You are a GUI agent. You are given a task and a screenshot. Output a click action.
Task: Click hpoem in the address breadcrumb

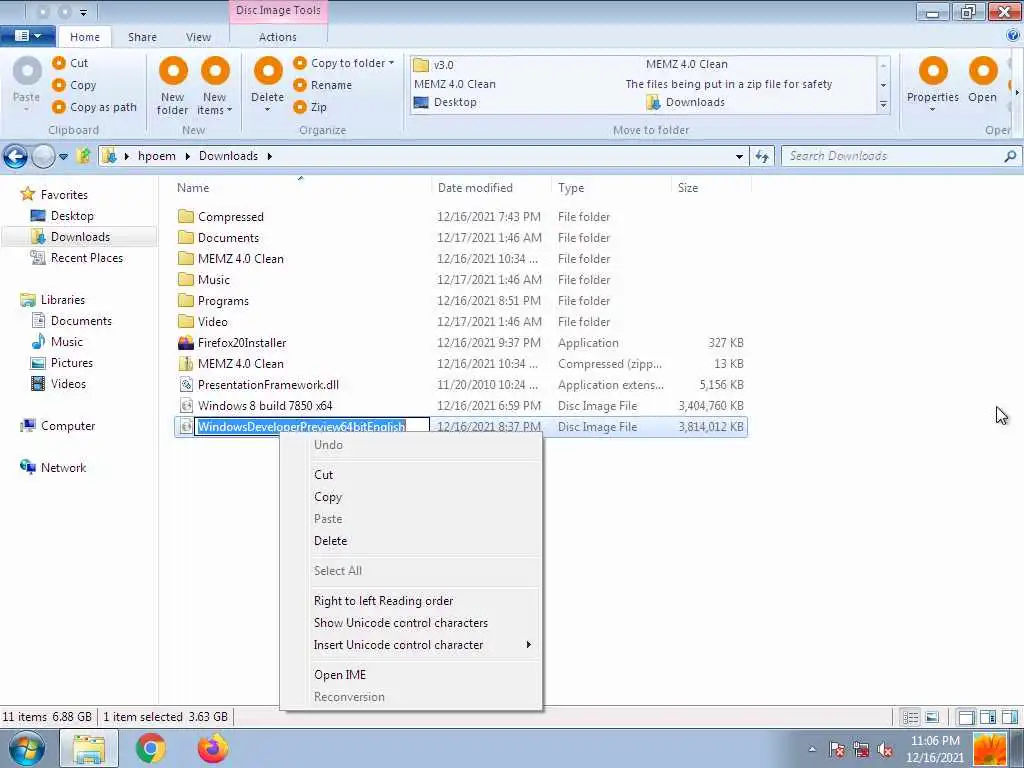pyautogui.click(x=157, y=156)
